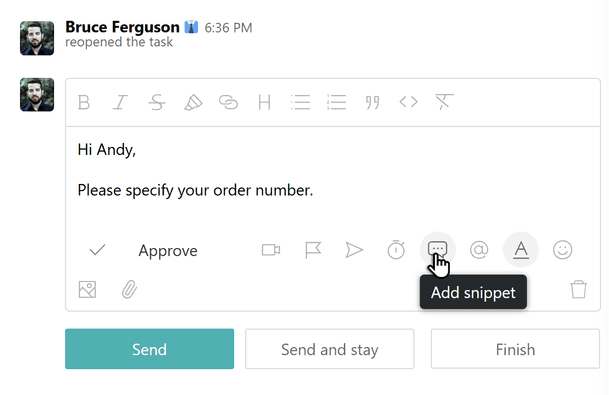Click the Add snippet icon
Image resolution: width=609 pixels, height=395 pixels.
[x=438, y=249]
